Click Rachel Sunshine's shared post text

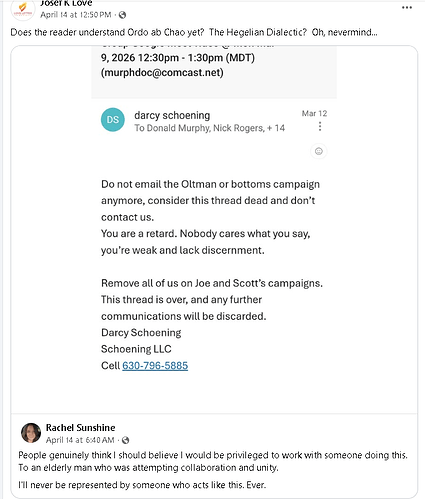point(213,470)
